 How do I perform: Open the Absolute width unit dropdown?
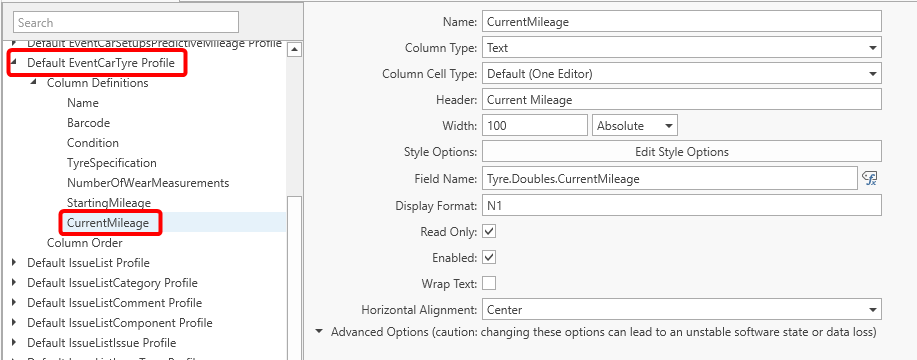[635, 126]
